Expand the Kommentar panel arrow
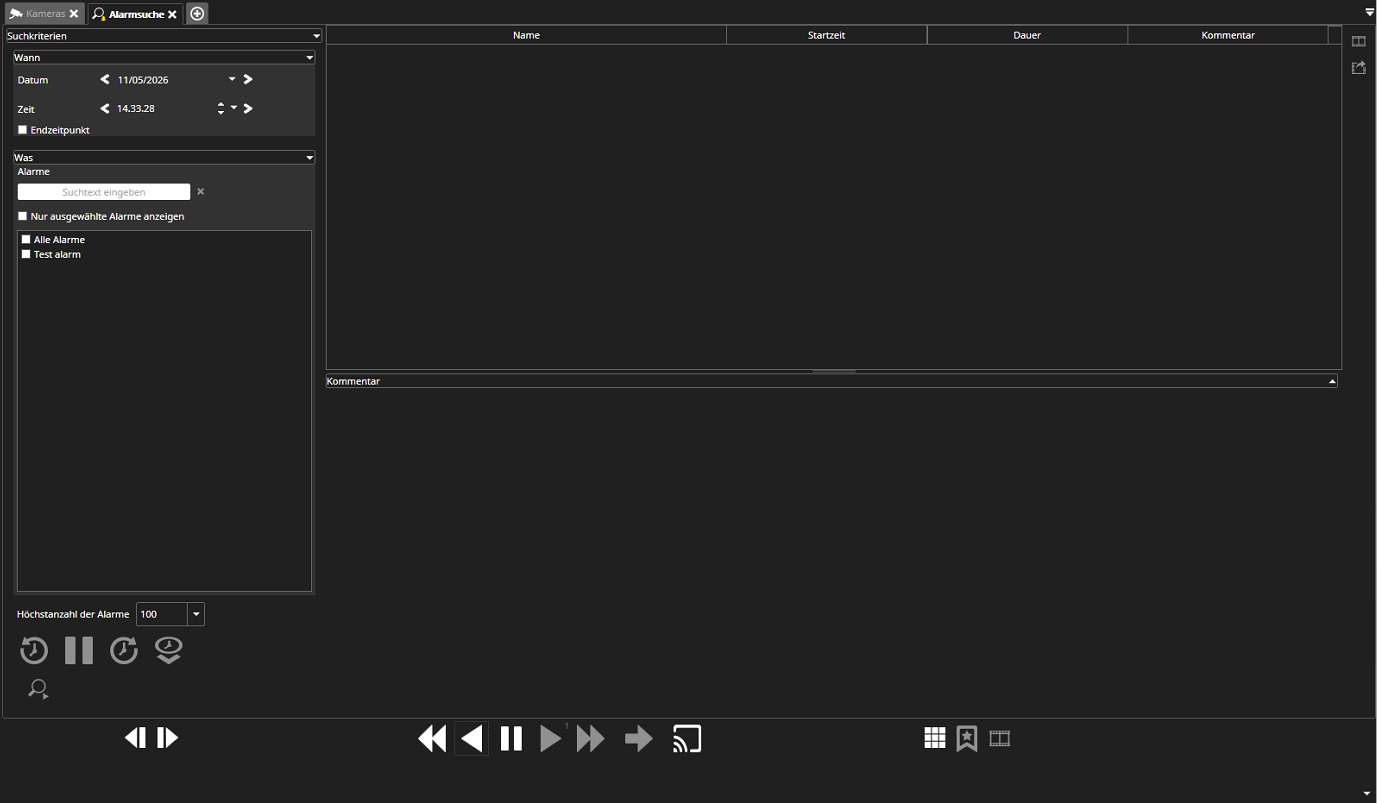 [1332, 381]
